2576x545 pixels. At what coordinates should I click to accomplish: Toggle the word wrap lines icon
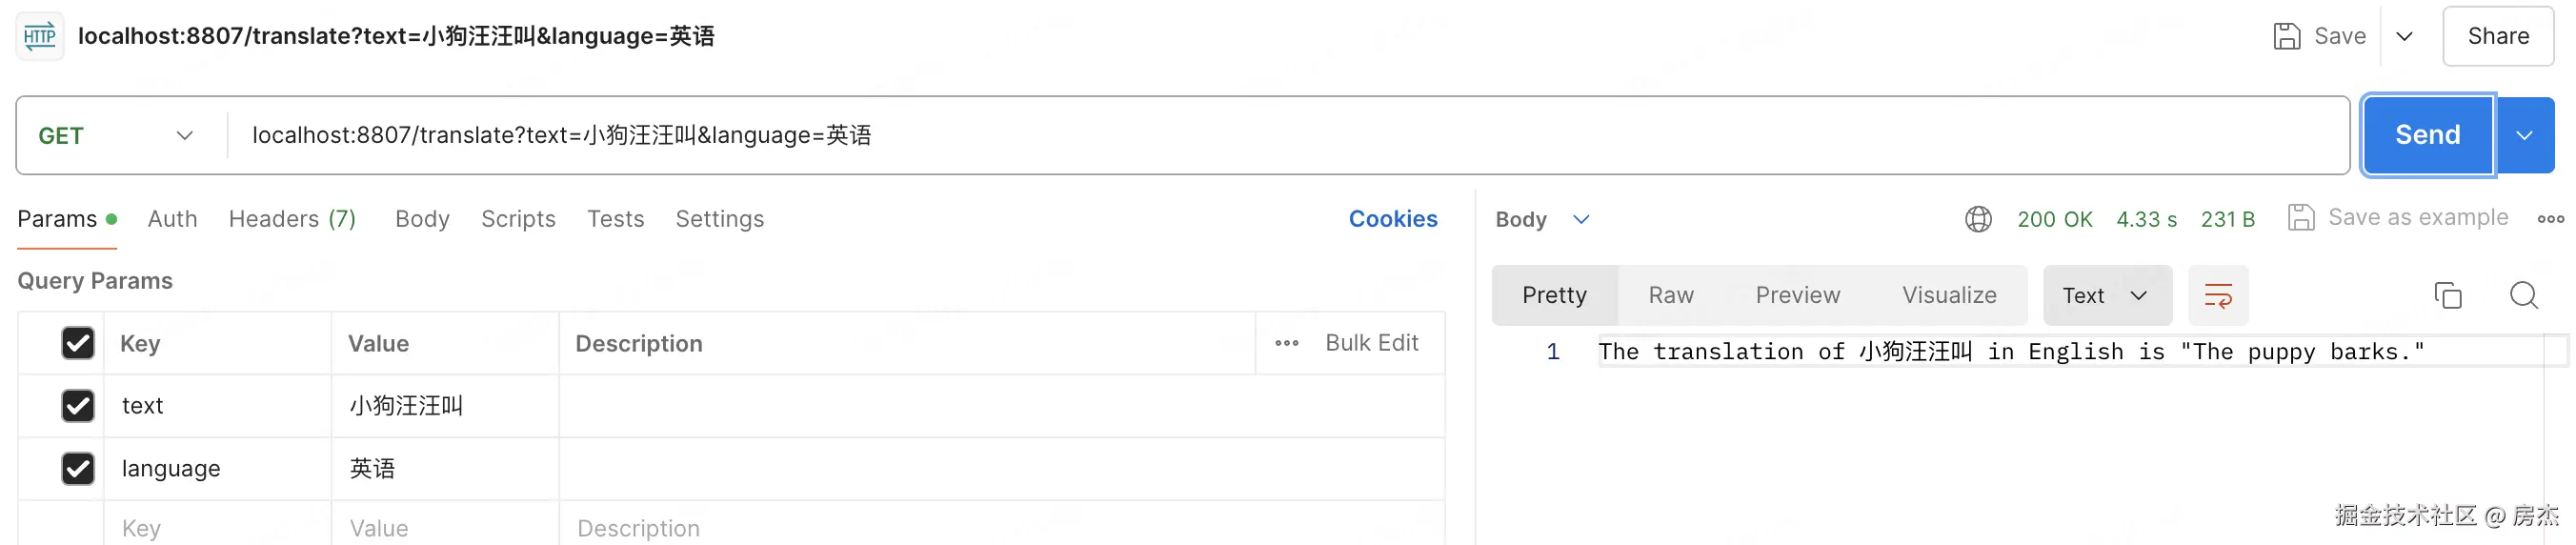[x=2217, y=296]
